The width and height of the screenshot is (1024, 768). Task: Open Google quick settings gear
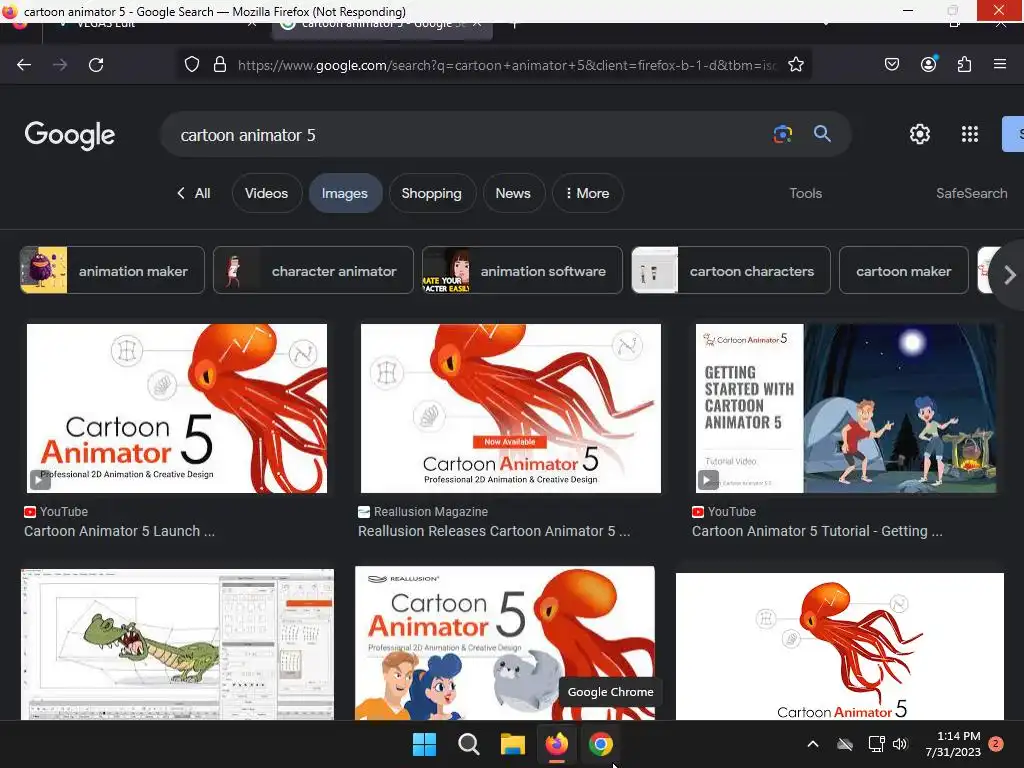click(x=920, y=134)
